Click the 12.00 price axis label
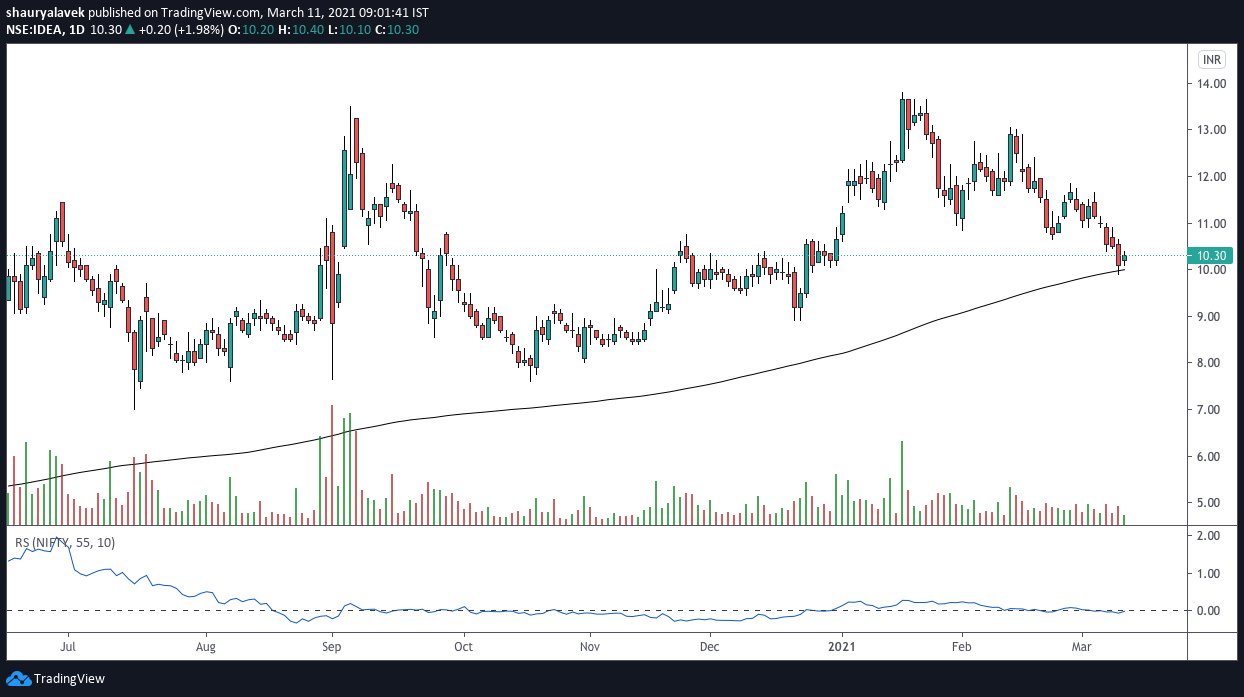The width and height of the screenshot is (1244, 697). pos(1213,177)
